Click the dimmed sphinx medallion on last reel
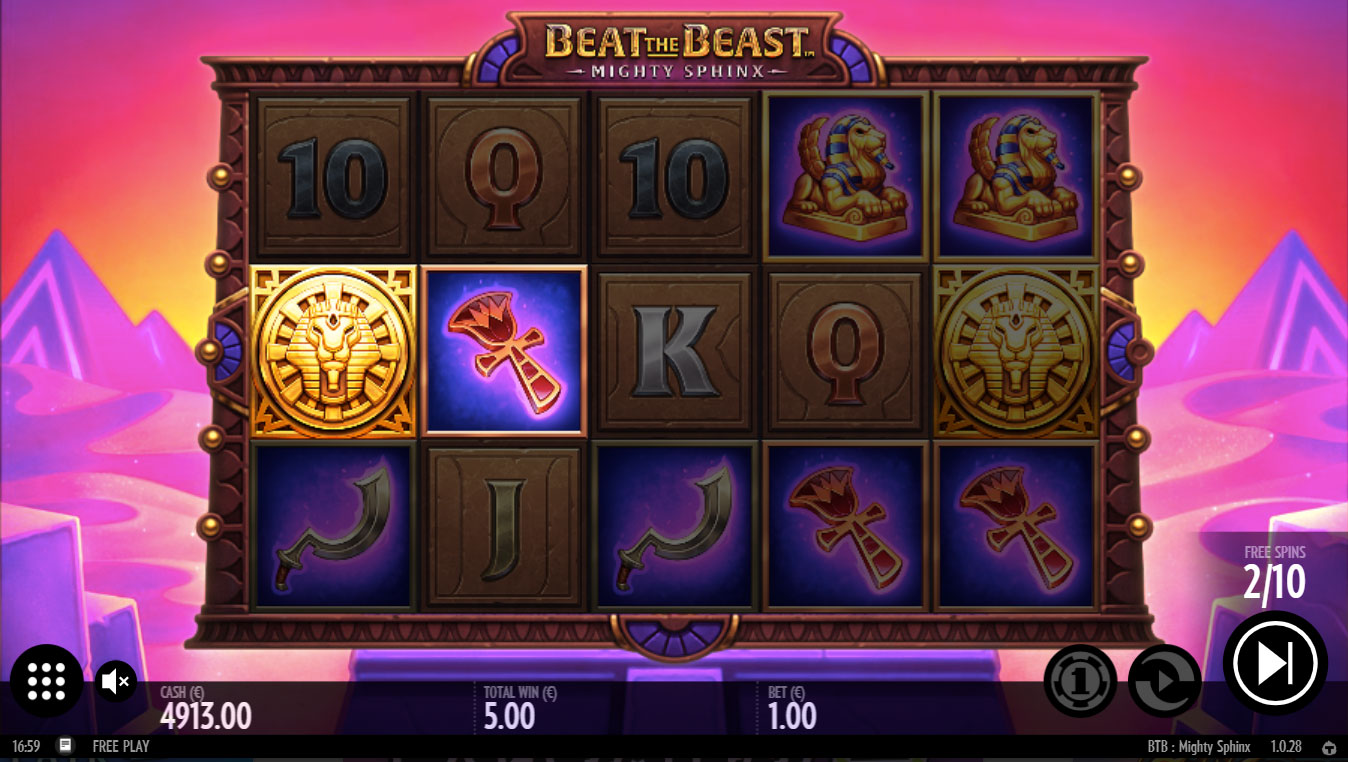1348x762 pixels. click(1017, 351)
